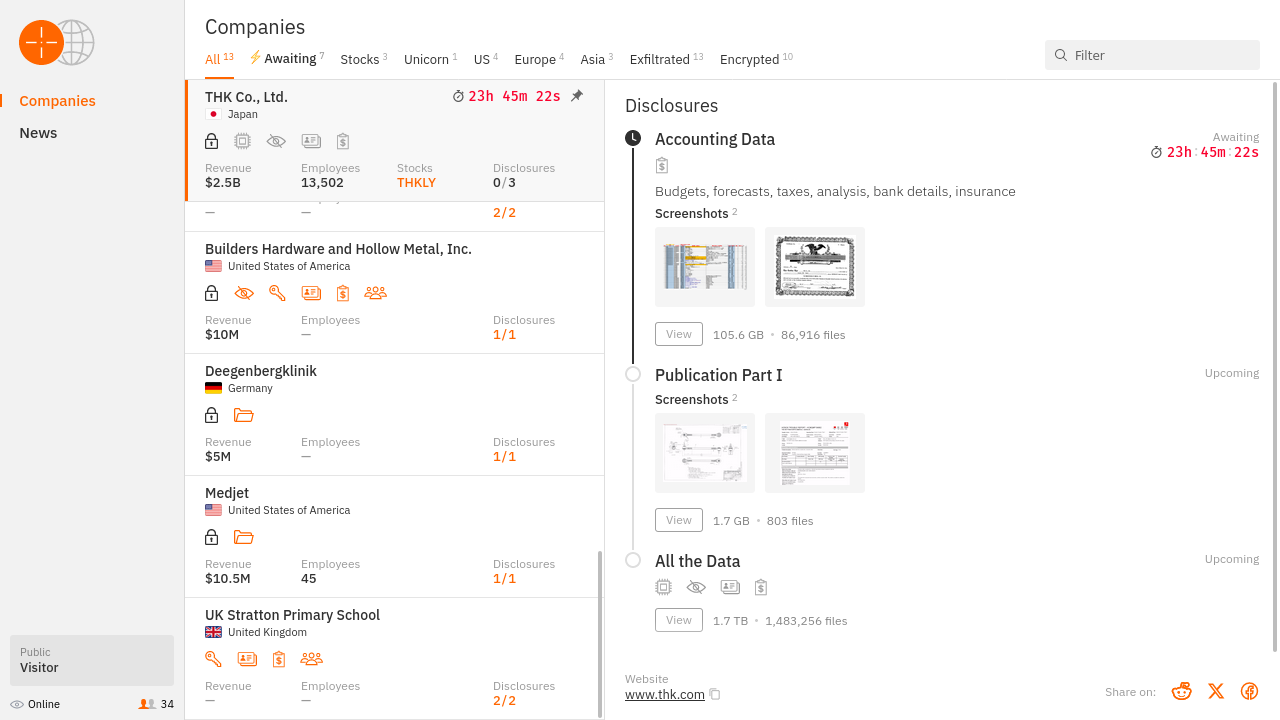
Task: Open Companies in the sidebar
Action: pos(58,101)
